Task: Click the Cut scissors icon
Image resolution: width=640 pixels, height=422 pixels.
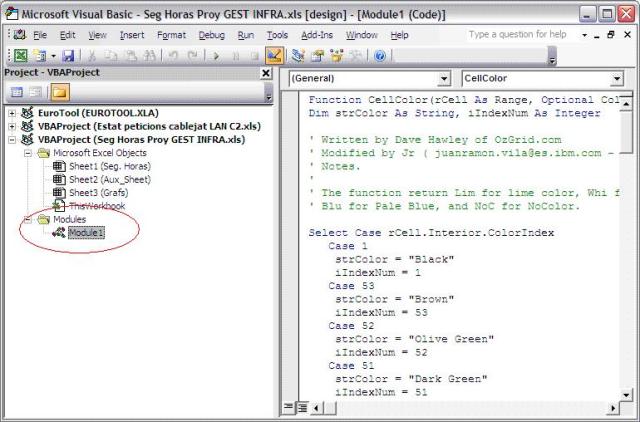Action: 92,55
